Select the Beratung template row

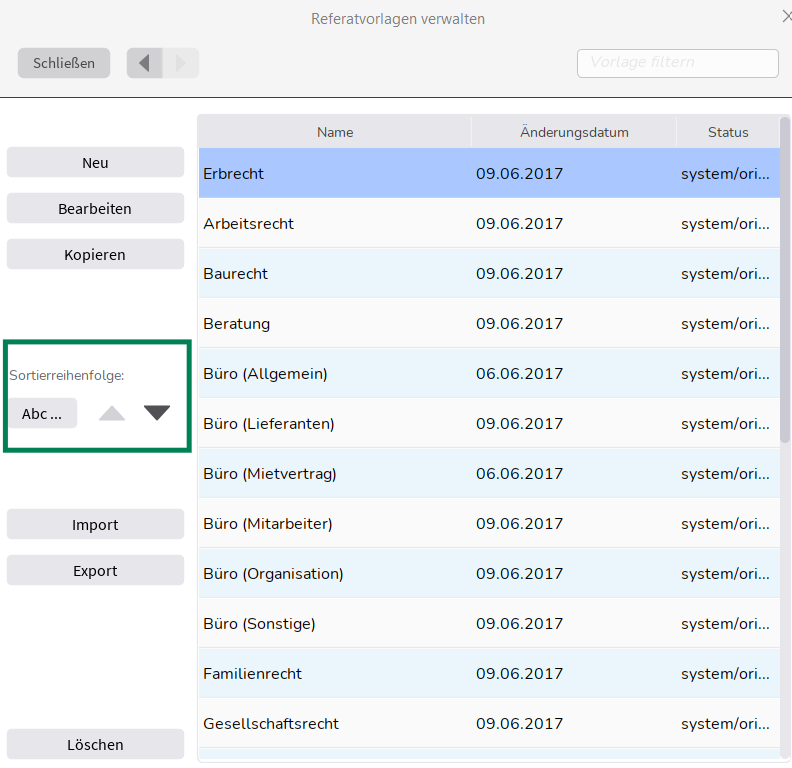pyautogui.click(x=489, y=323)
